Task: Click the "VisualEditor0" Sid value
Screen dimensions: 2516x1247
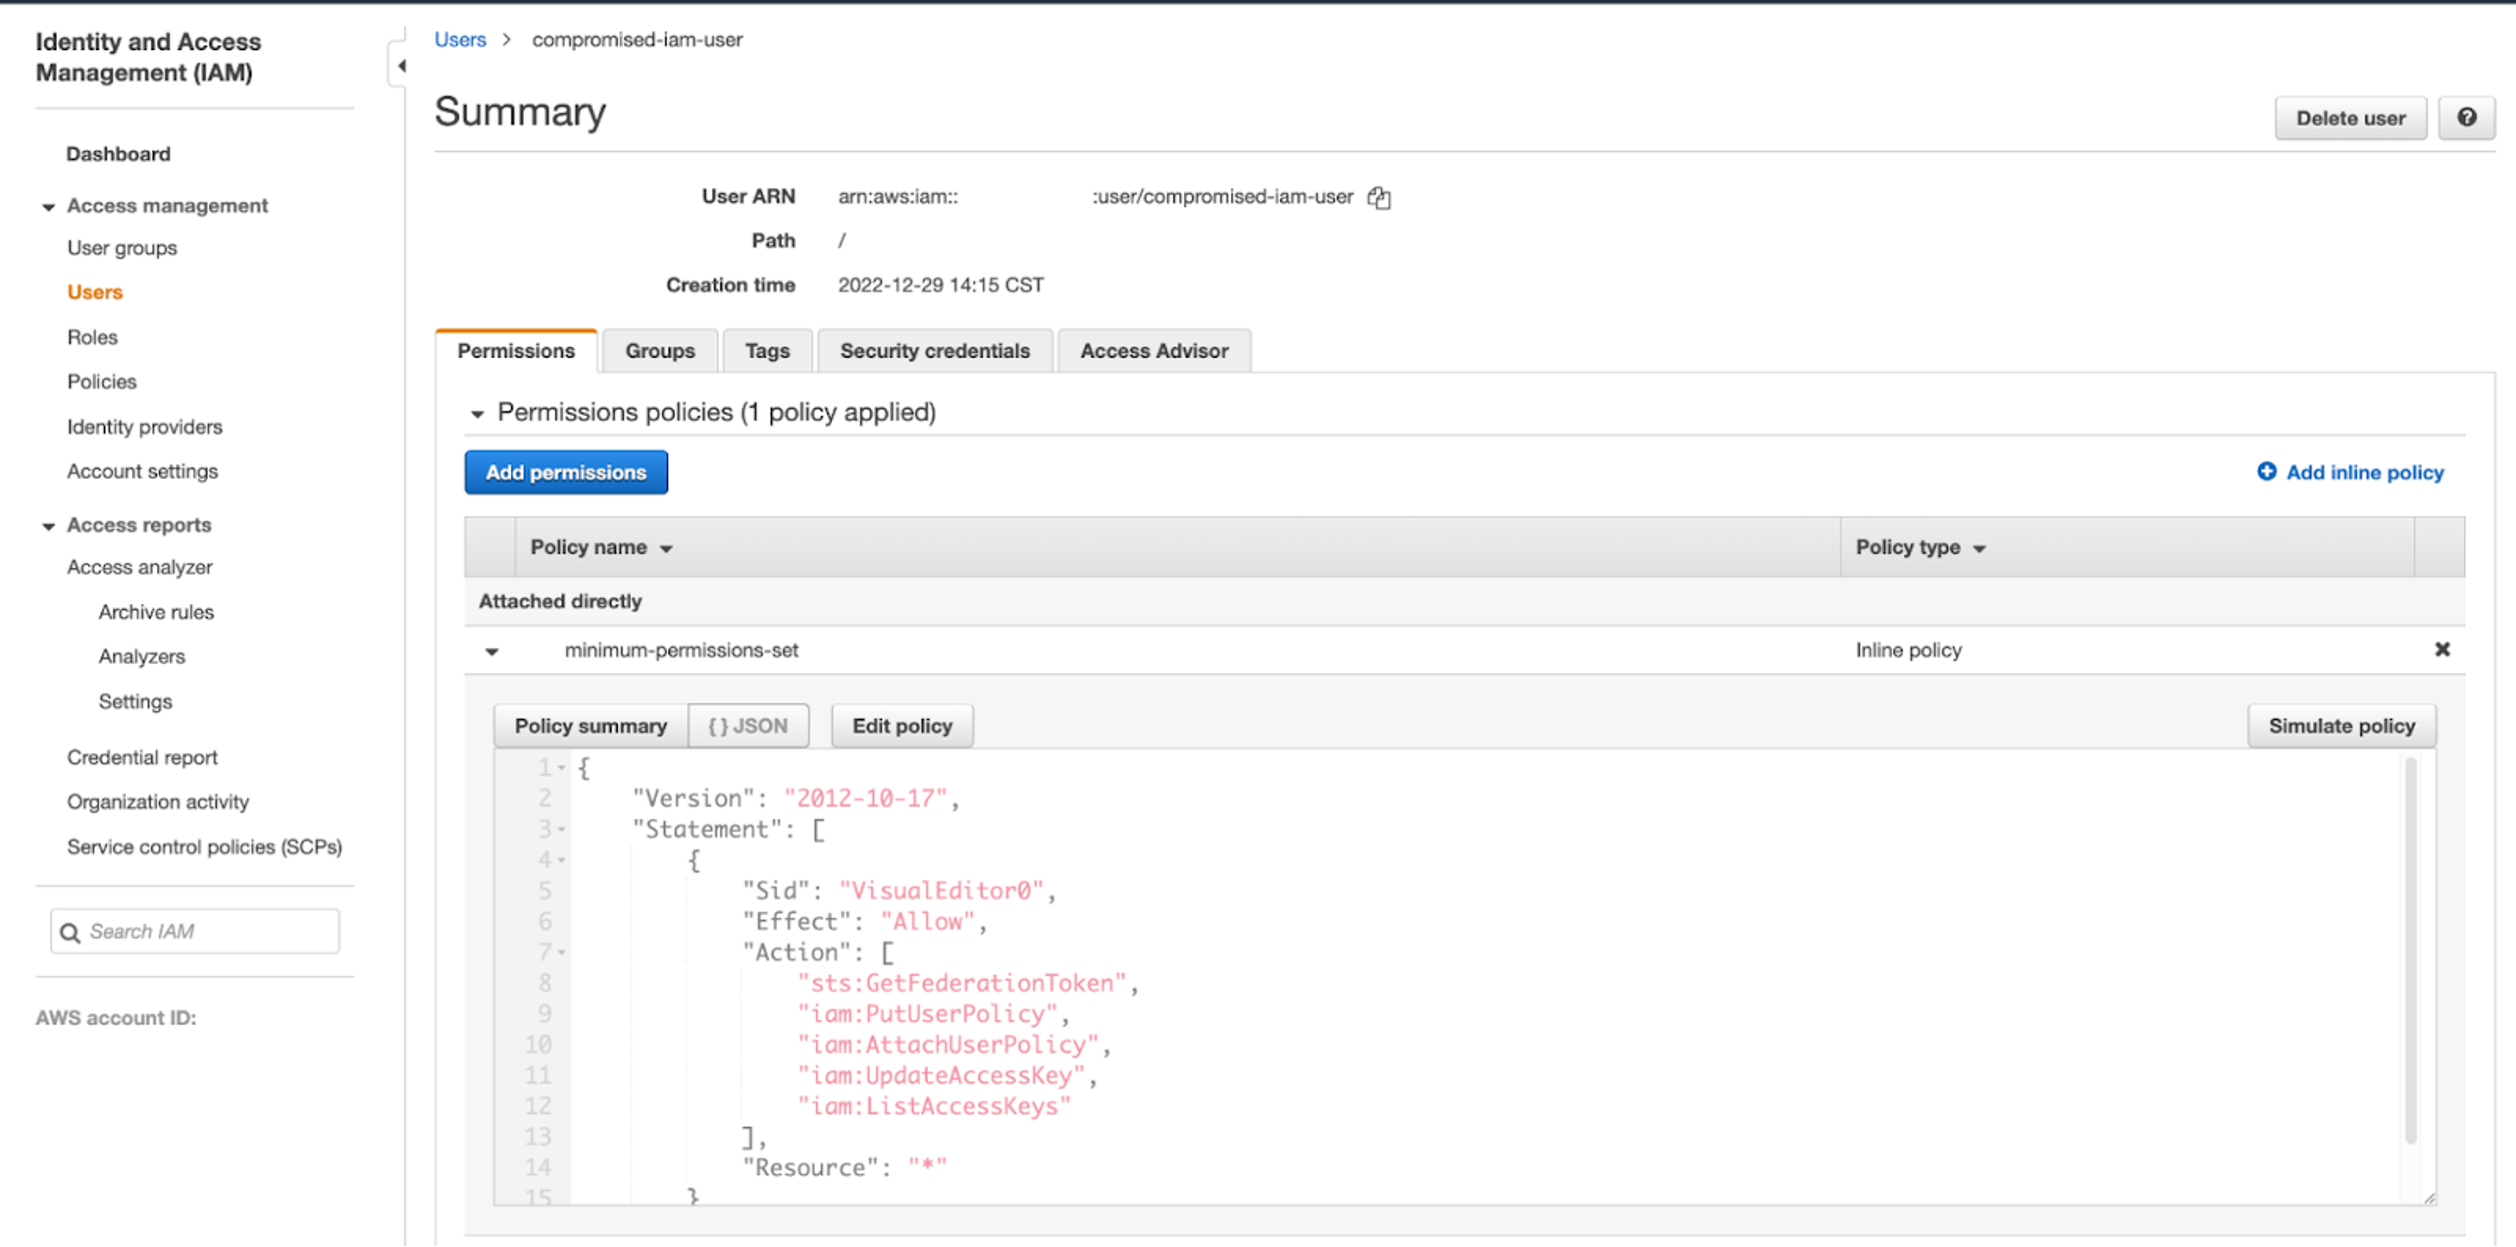Action: coord(941,891)
